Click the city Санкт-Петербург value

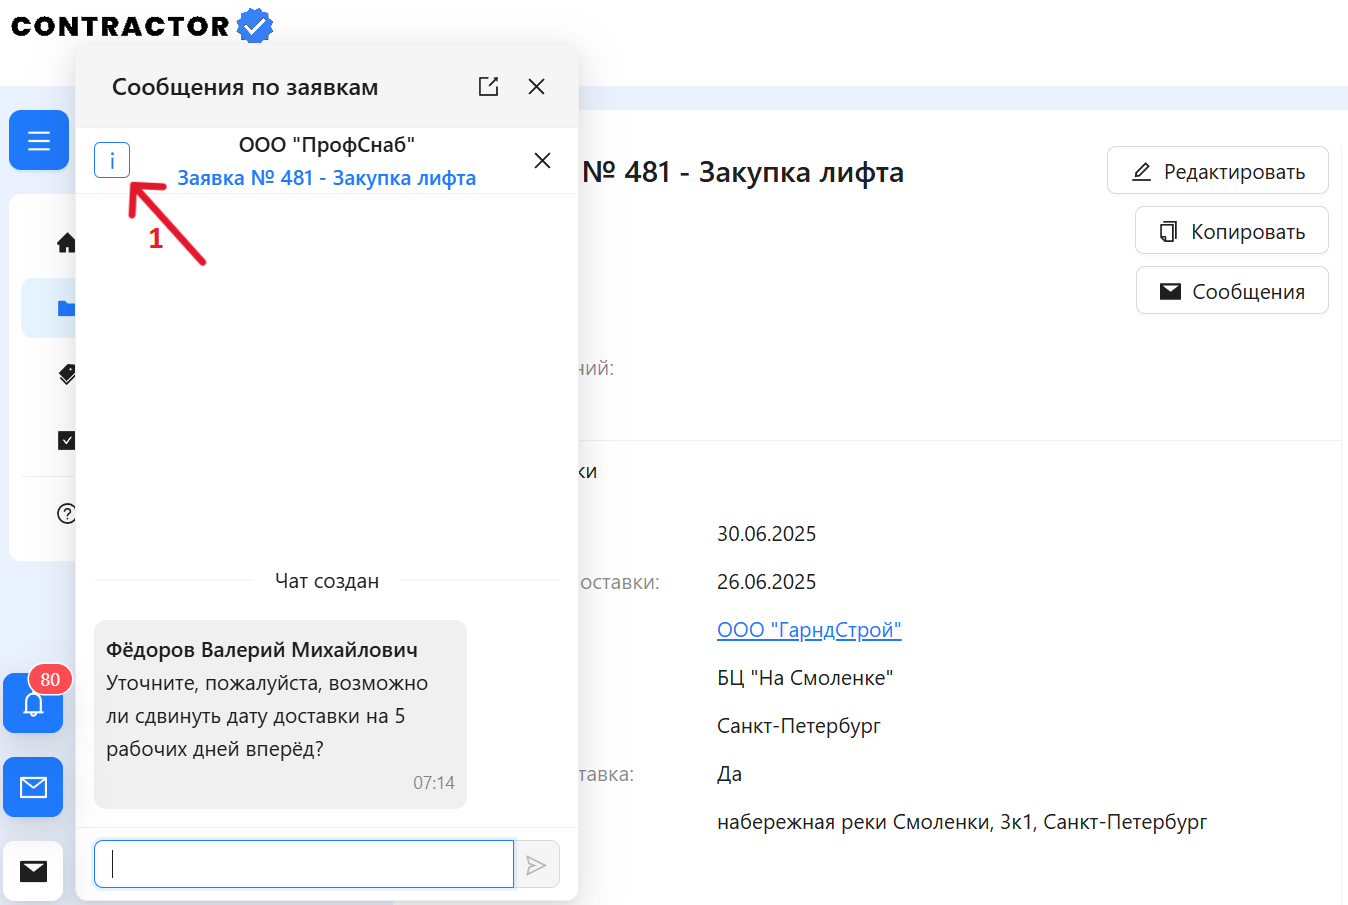pos(799,726)
